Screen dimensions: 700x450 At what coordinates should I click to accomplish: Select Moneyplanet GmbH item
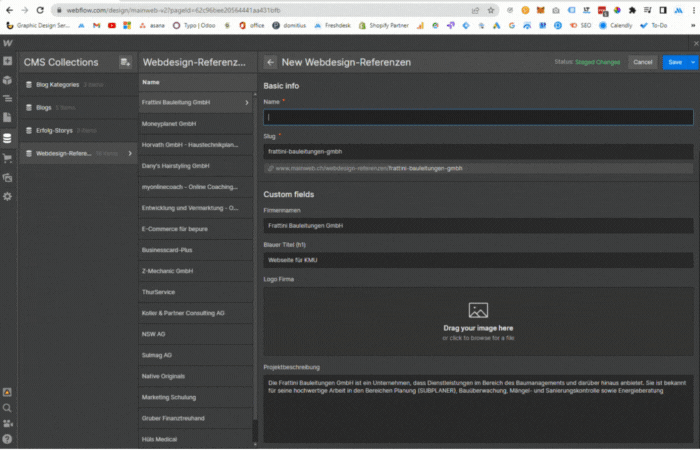click(196, 124)
